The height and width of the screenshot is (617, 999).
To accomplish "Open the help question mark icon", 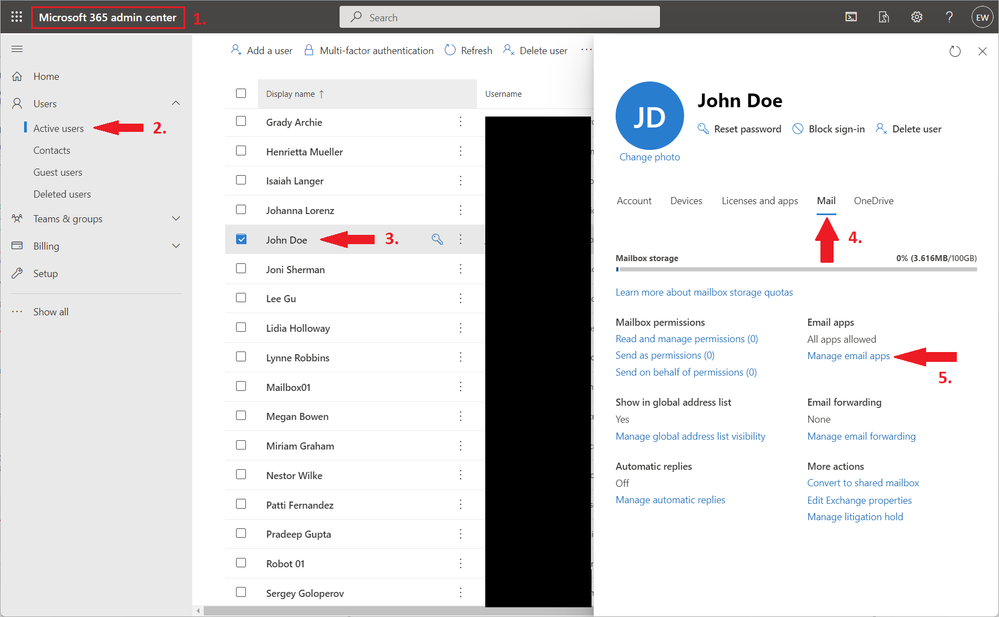I will [949, 17].
